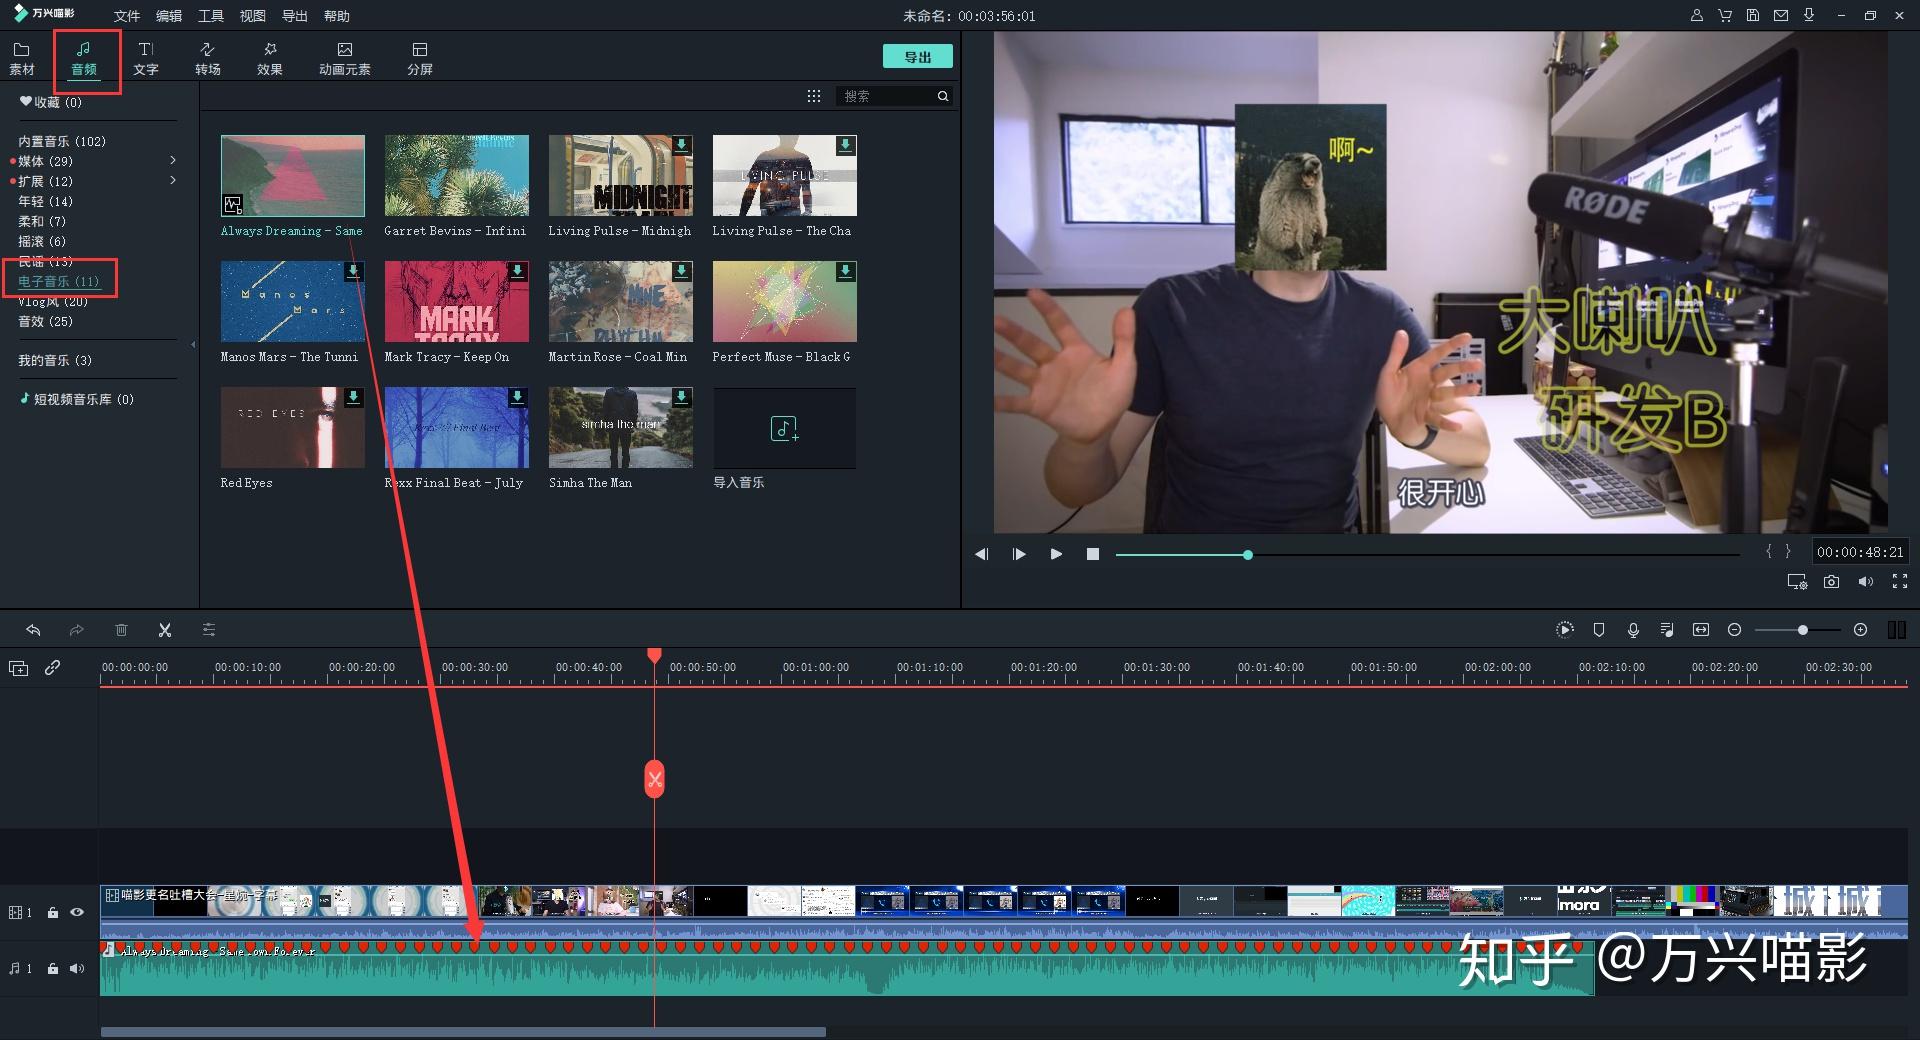The height and width of the screenshot is (1040, 1920).
Task: Open the 效果 effects tab
Action: [x=270, y=59]
